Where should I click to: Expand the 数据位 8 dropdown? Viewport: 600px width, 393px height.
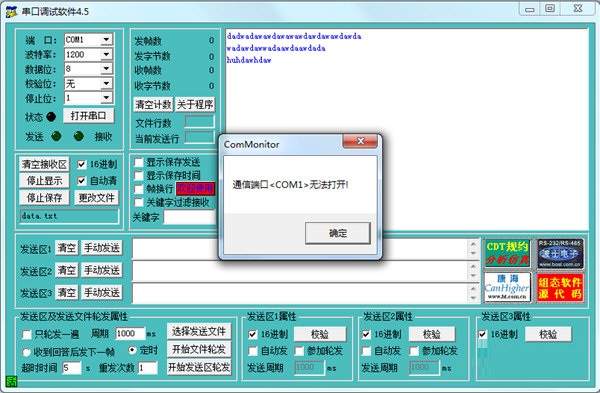[x=106, y=69]
